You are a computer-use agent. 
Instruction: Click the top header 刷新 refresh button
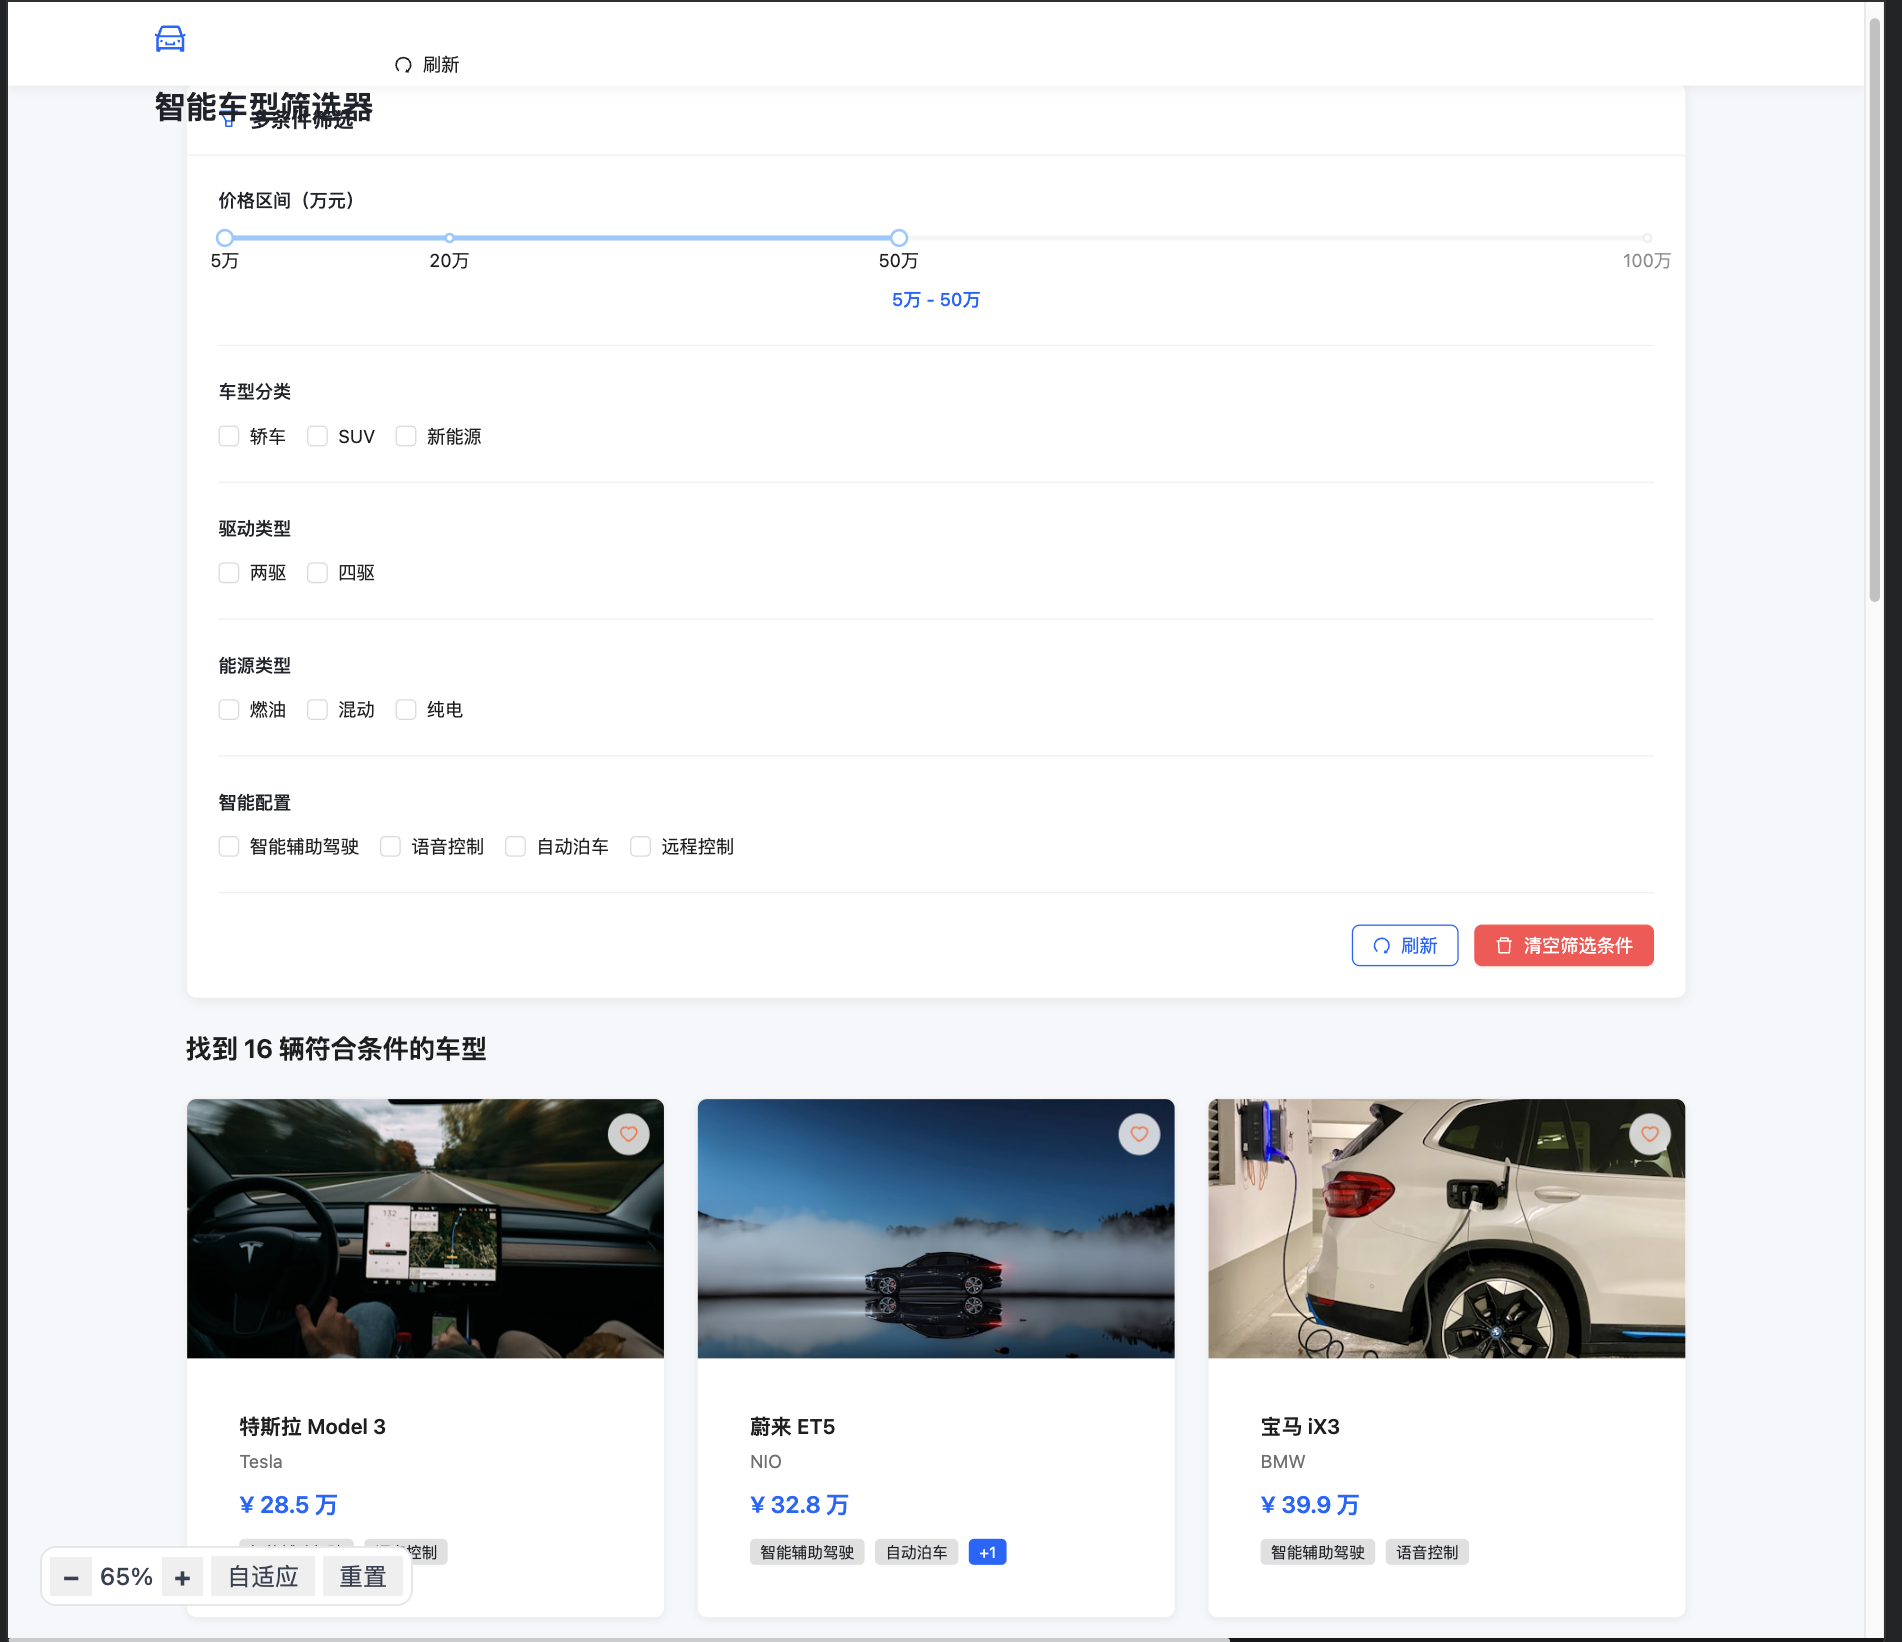(427, 65)
